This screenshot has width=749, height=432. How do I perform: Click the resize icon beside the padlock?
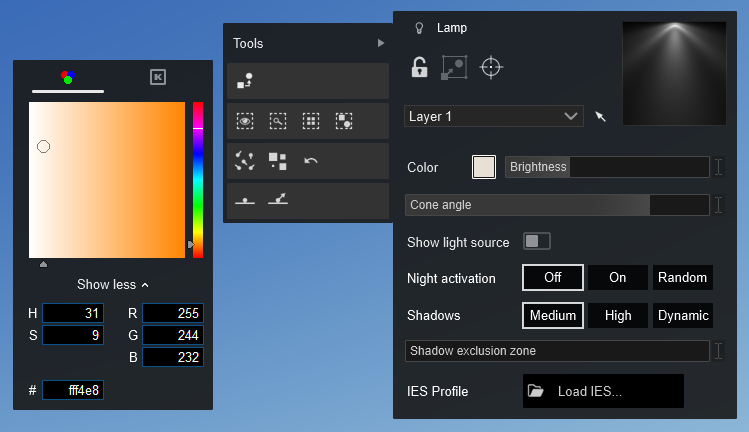(x=454, y=68)
